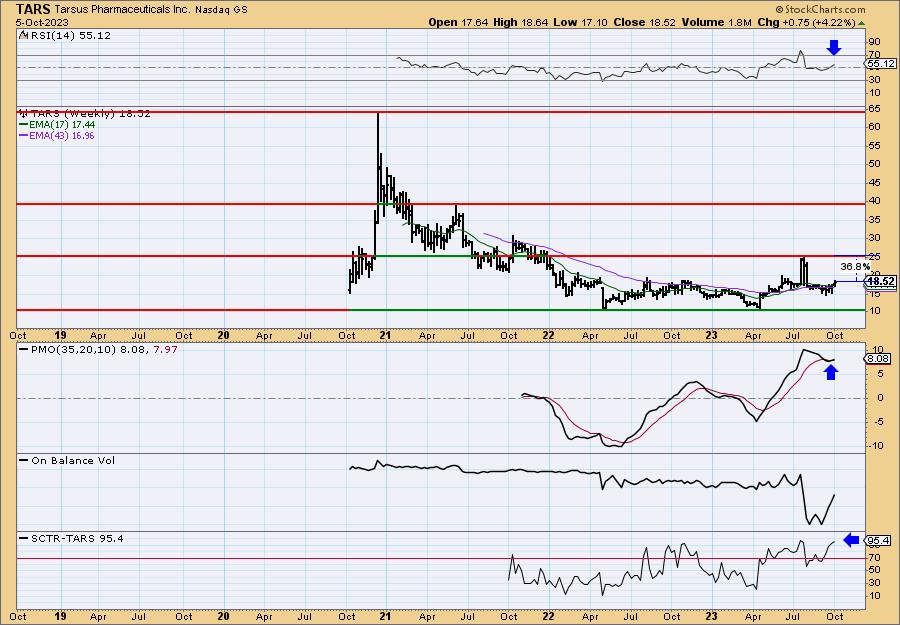Click the Nasdaq GS exchange label

tap(222, 10)
